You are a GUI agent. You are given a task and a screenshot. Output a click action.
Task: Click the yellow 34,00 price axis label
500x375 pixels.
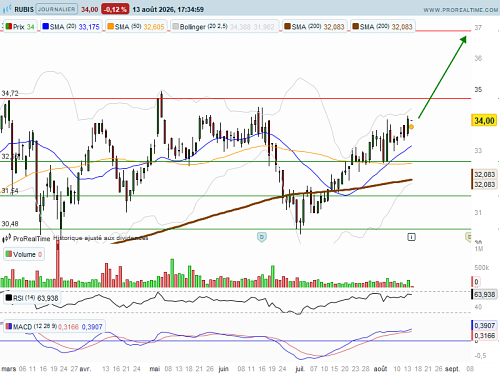point(484,121)
